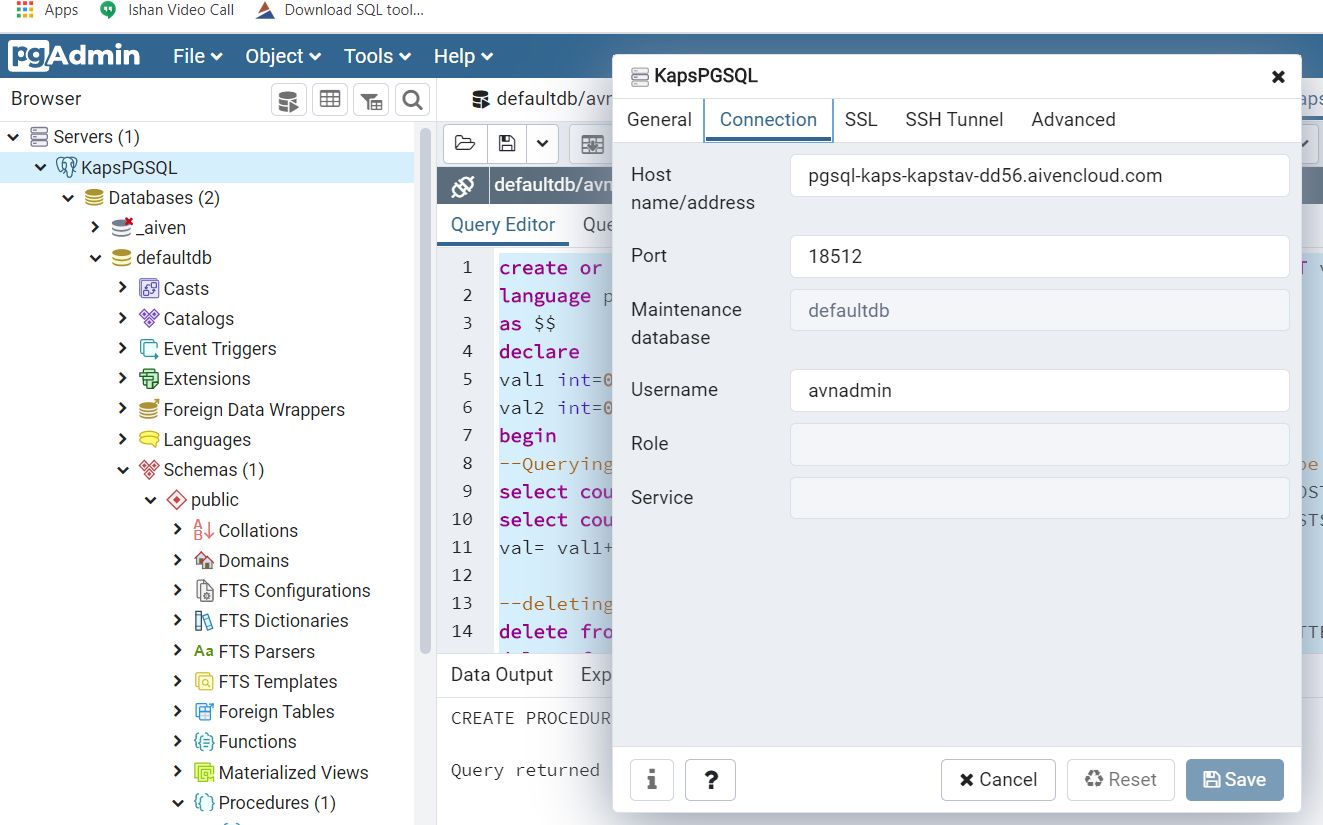Select FTS Parsers tree item
Viewport: 1323px width, 825px height.
click(266, 652)
